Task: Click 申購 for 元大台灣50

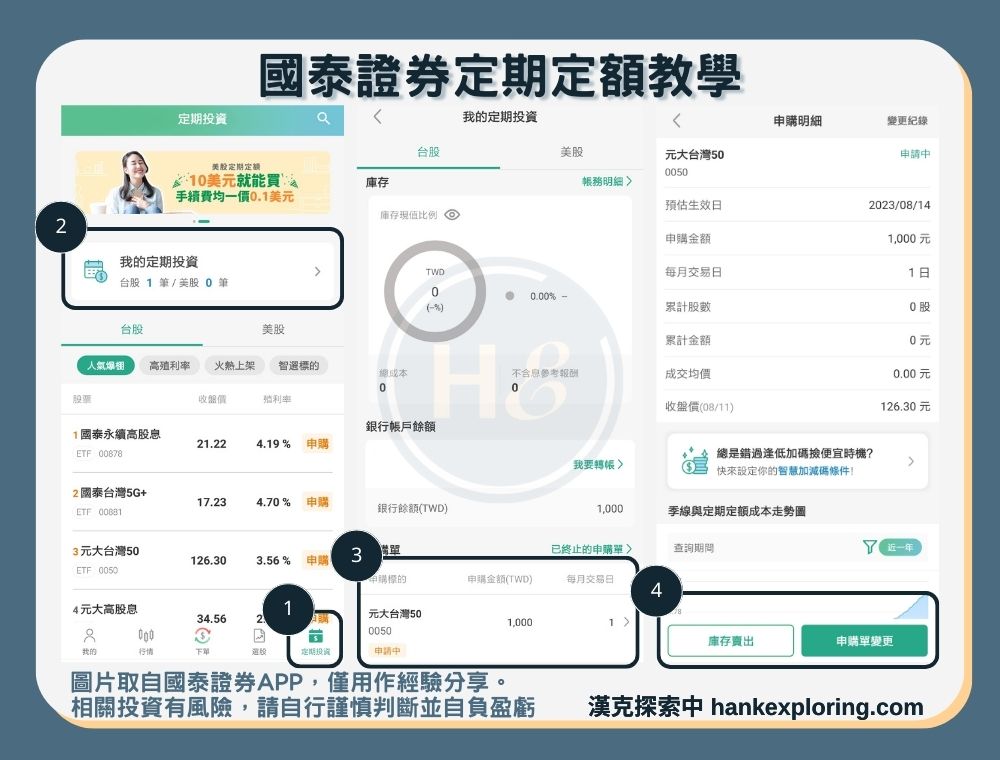Action: [318, 560]
